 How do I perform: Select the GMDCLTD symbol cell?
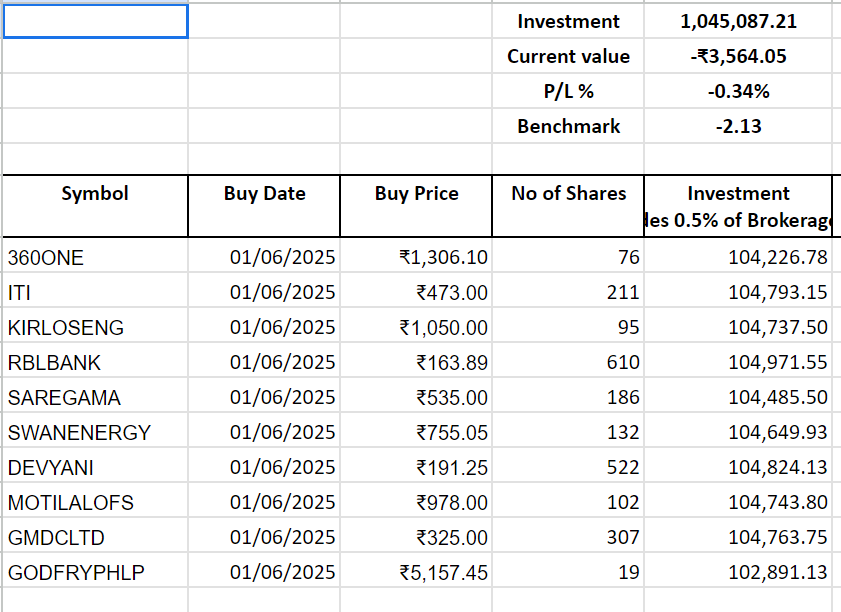pyautogui.click(x=95, y=537)
